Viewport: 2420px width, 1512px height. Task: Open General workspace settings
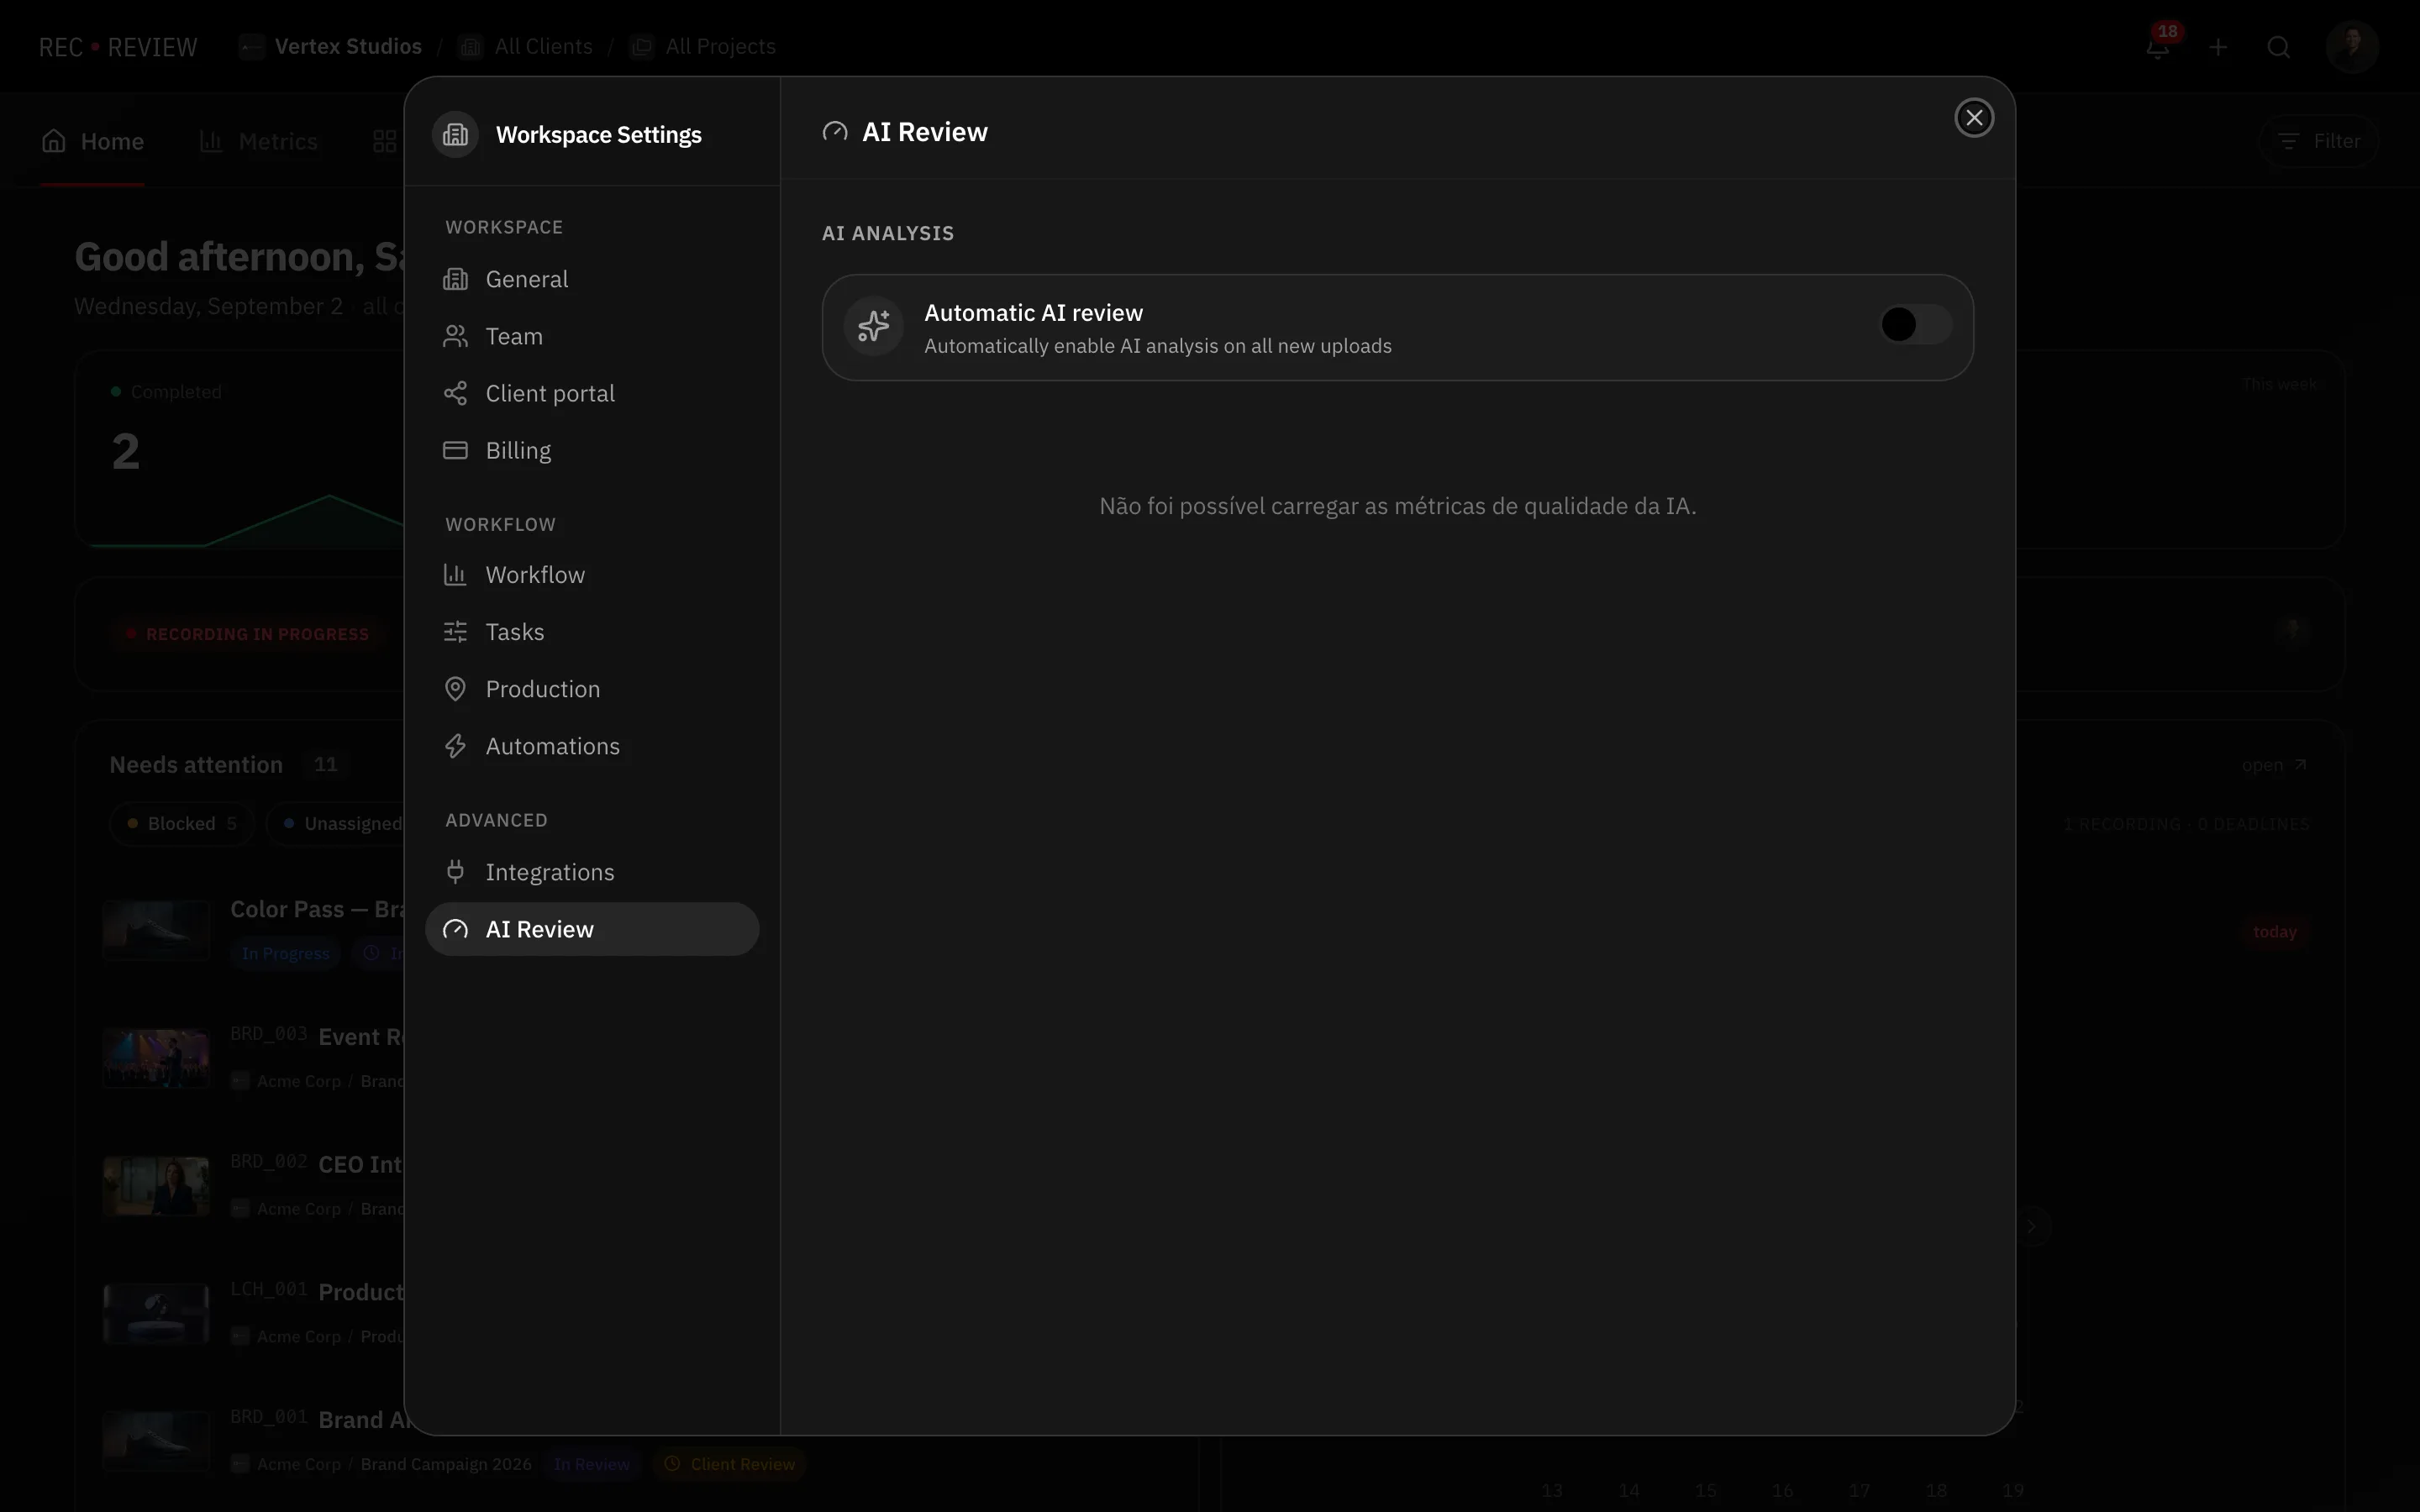pyautogui.click(x=592, y=279)
